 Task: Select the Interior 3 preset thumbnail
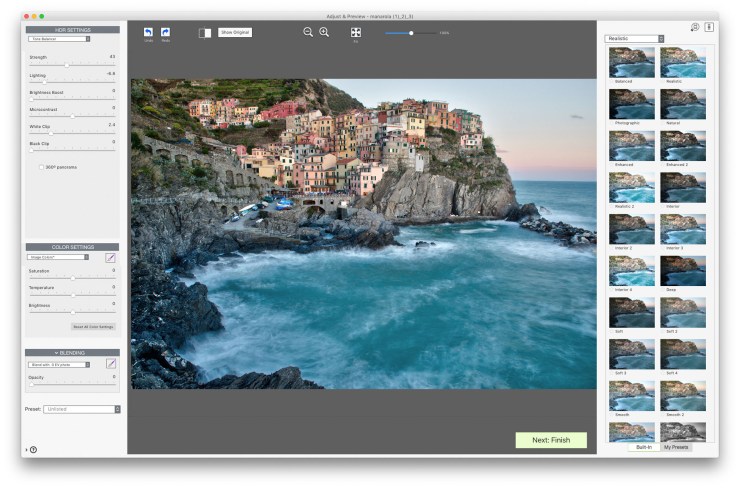(683, 229)
